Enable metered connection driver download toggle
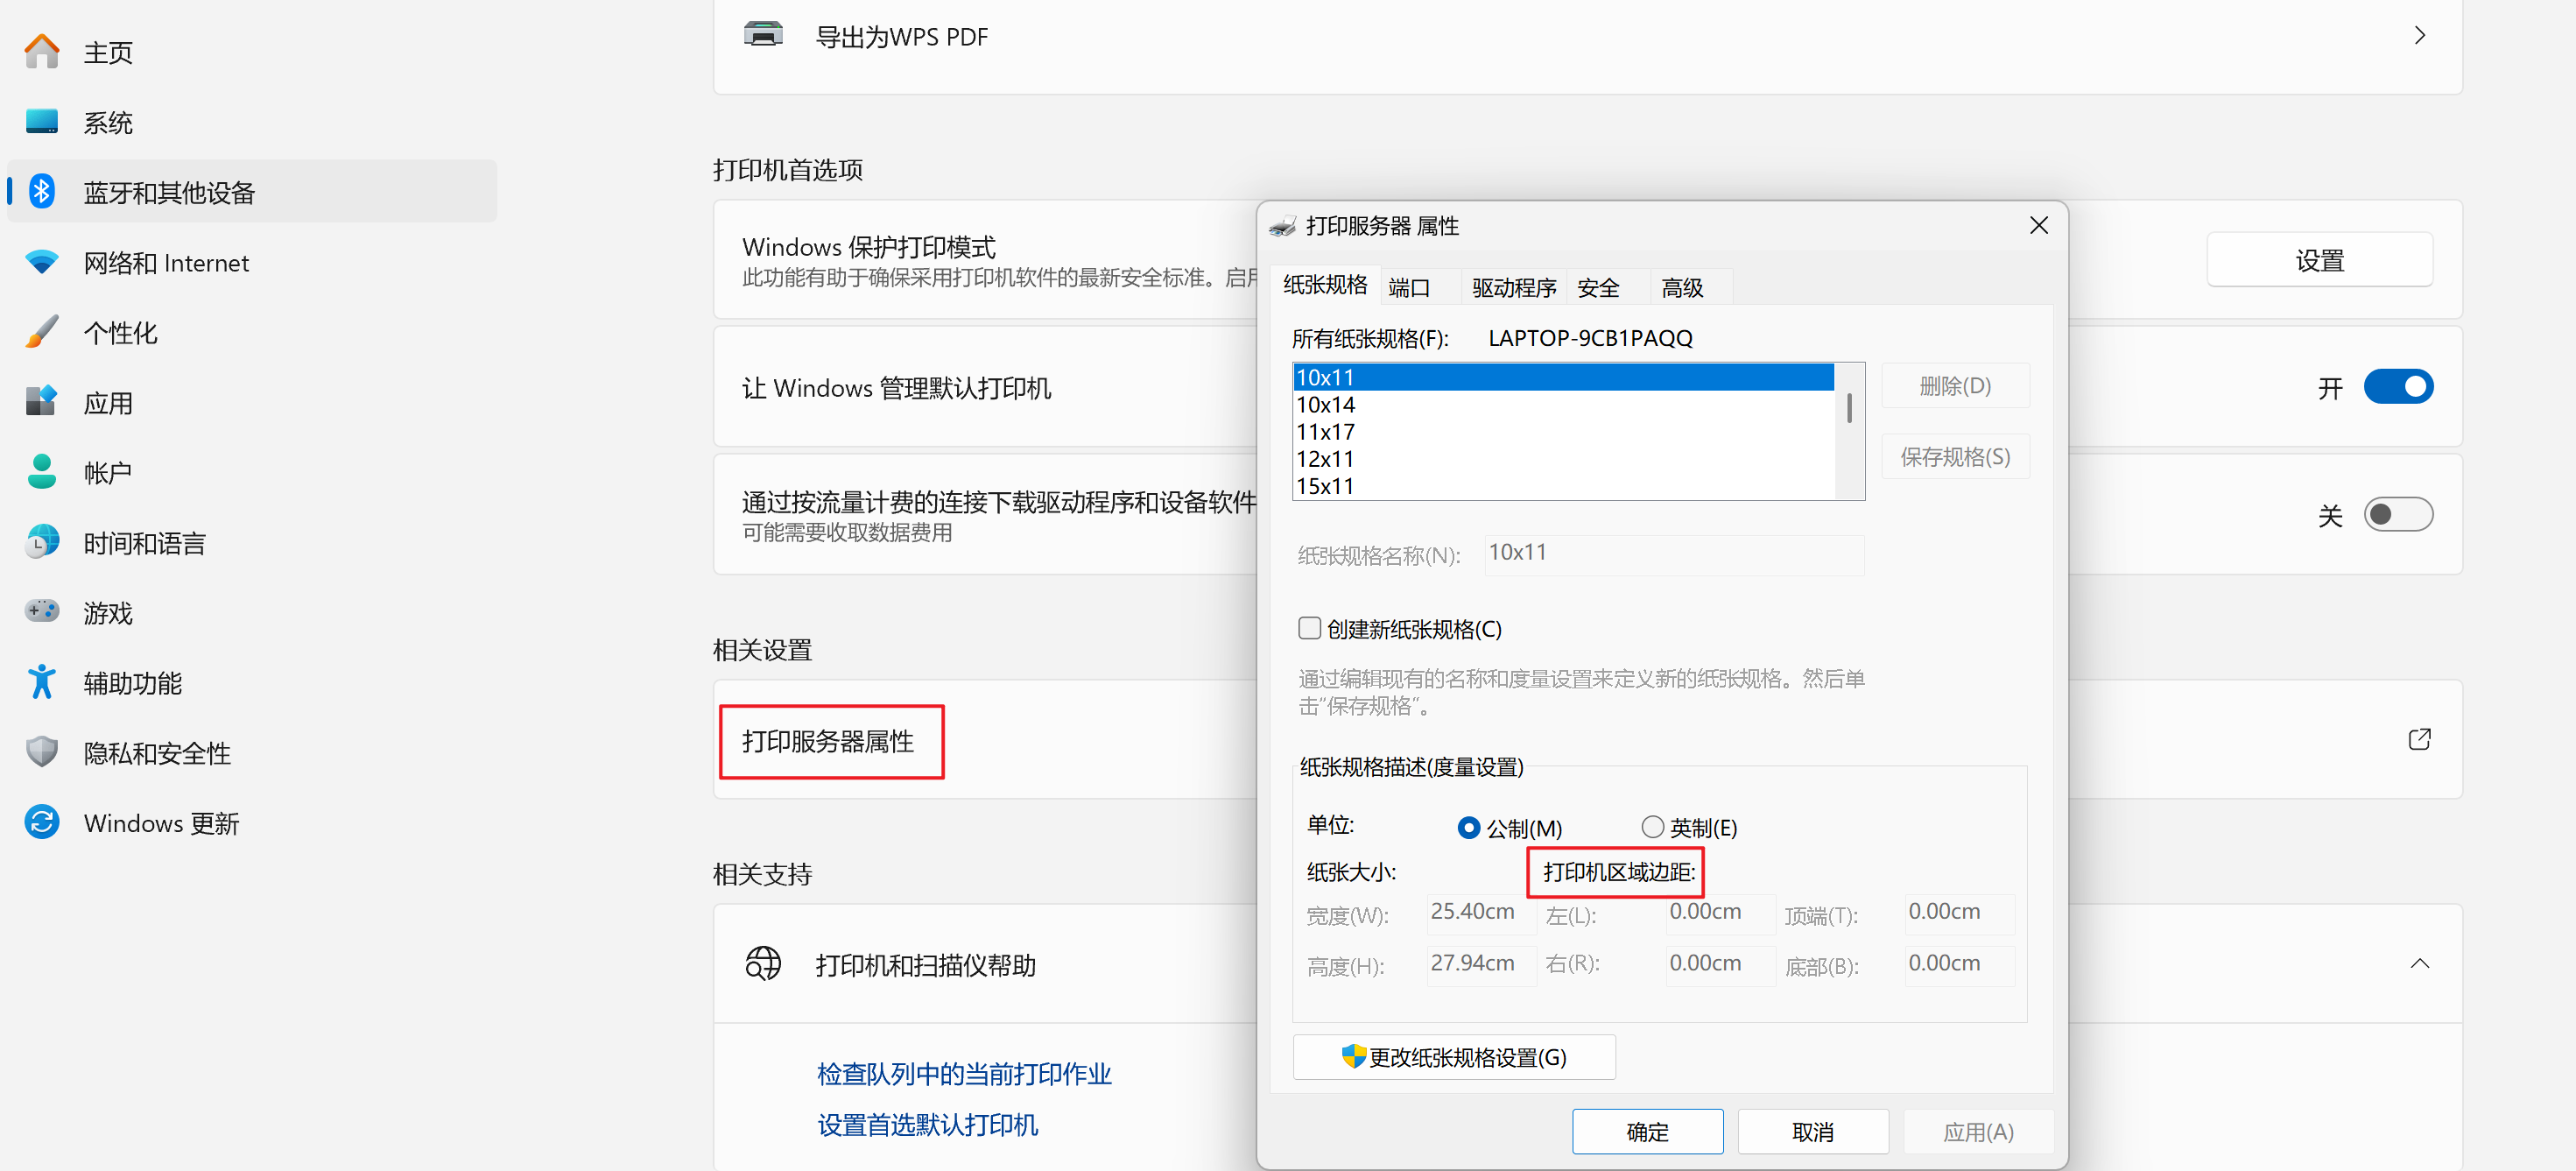This screenshot has width=2576, height=1171. click(2397, 514)
